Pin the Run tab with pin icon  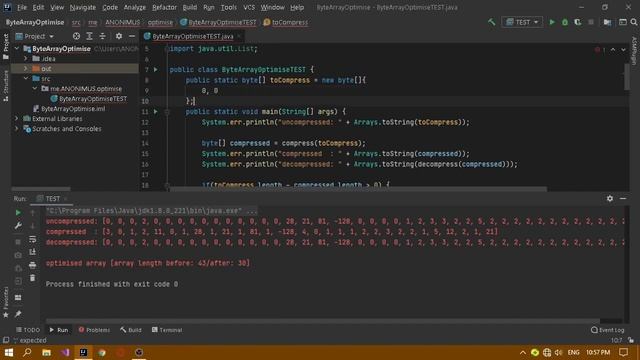coord(18,314)
